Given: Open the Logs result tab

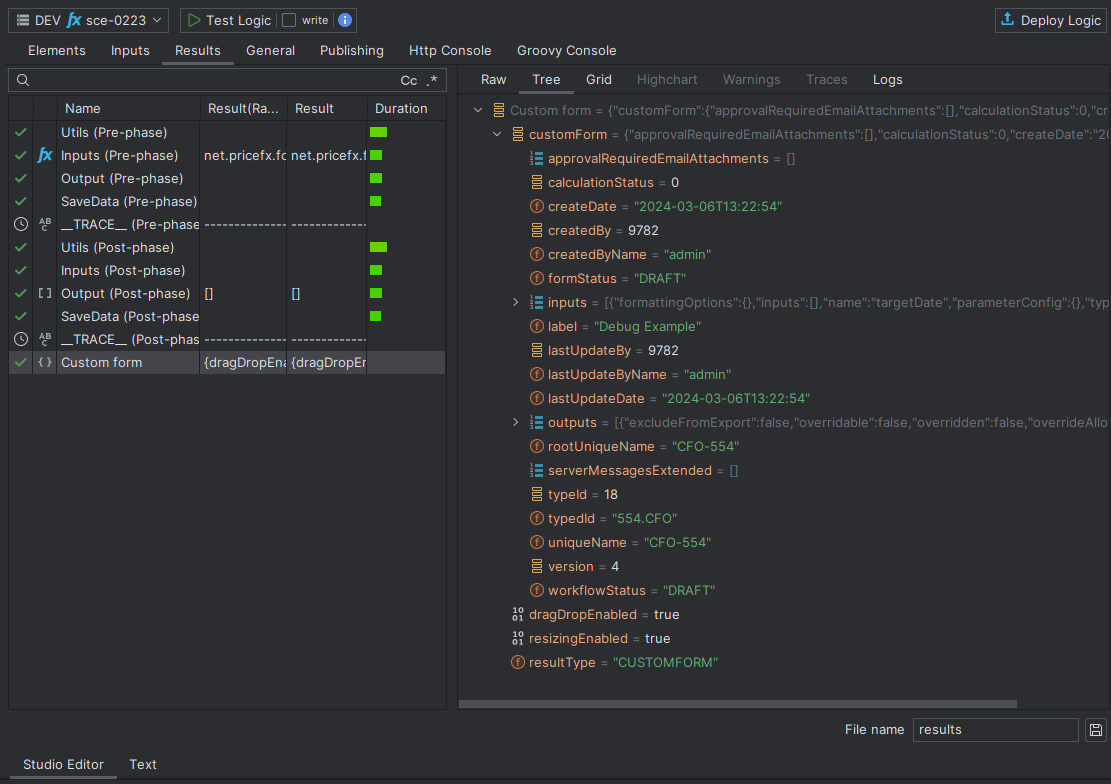Looking at the screenshot, I should (x=888, y=79).
